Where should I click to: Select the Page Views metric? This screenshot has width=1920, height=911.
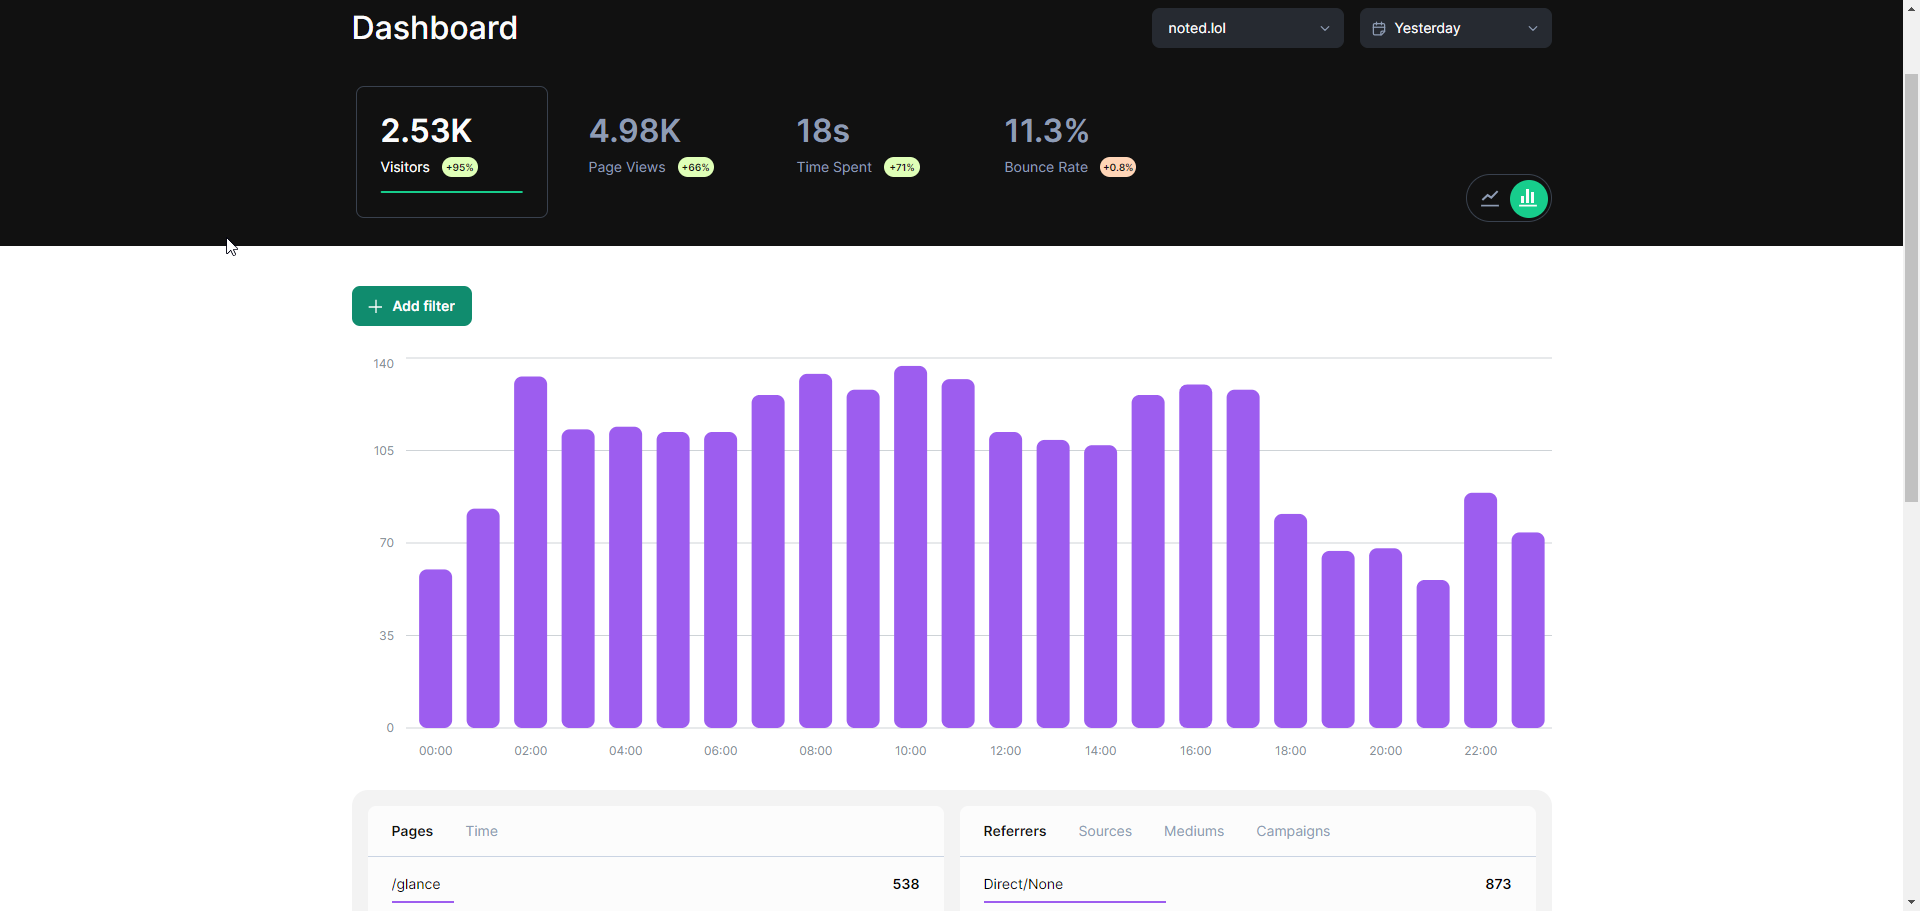tap(651, 146)
